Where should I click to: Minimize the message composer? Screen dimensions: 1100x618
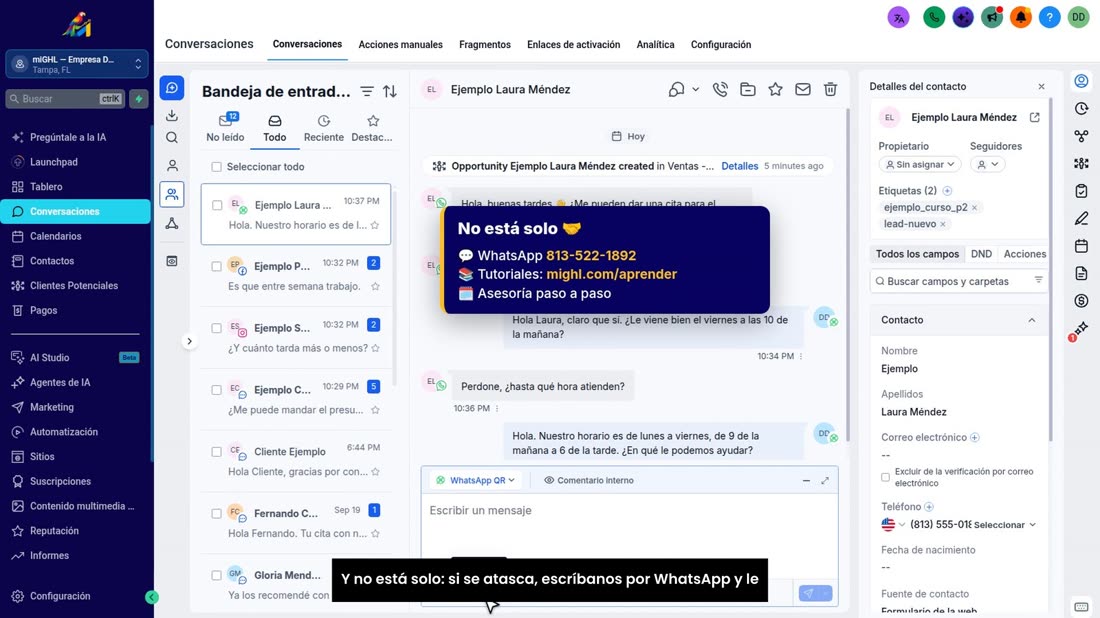click(x=806, y=481)
